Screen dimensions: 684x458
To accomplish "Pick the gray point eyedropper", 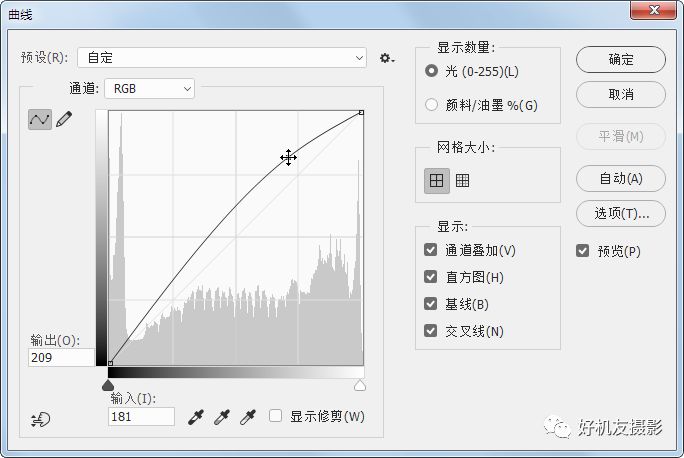I will [222, 417].
